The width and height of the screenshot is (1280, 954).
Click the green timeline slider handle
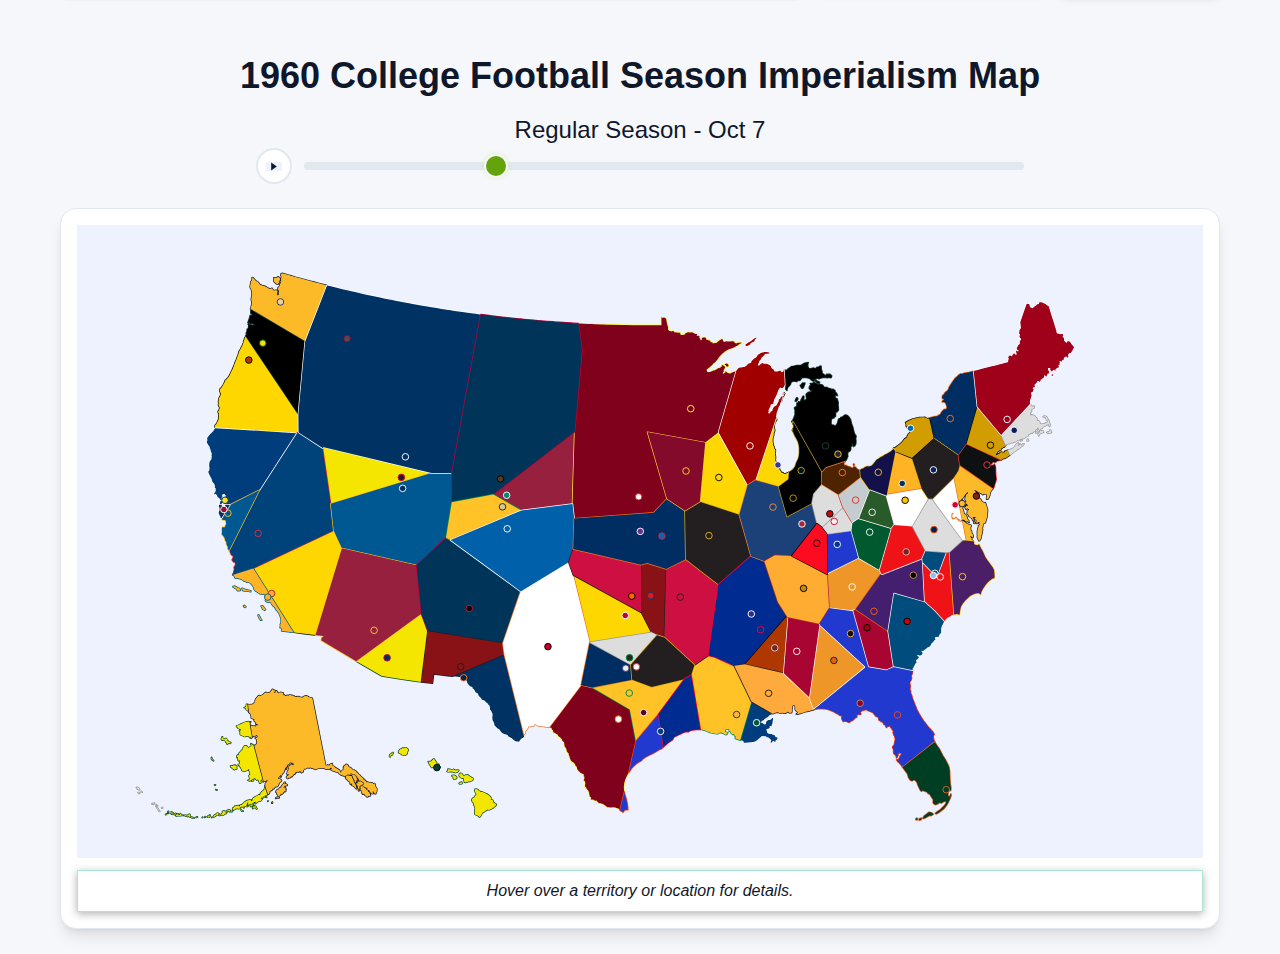495,166
